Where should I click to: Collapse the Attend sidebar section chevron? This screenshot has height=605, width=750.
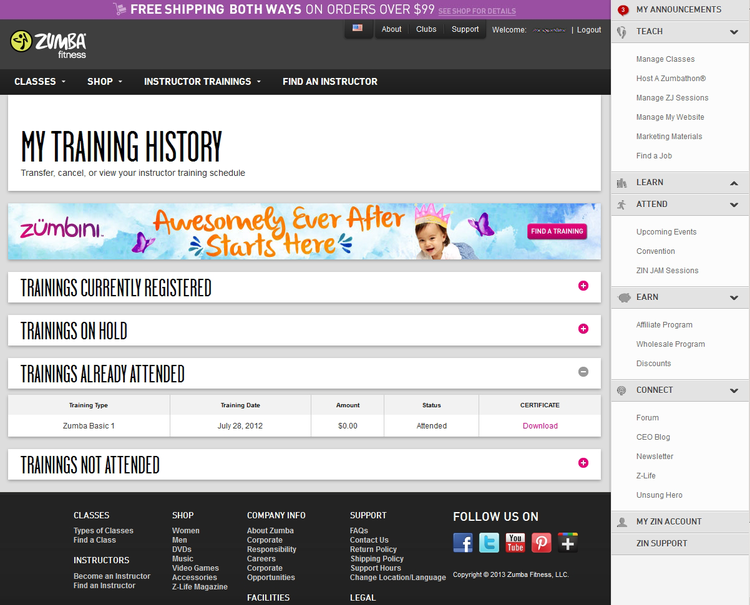pos(734,205)
